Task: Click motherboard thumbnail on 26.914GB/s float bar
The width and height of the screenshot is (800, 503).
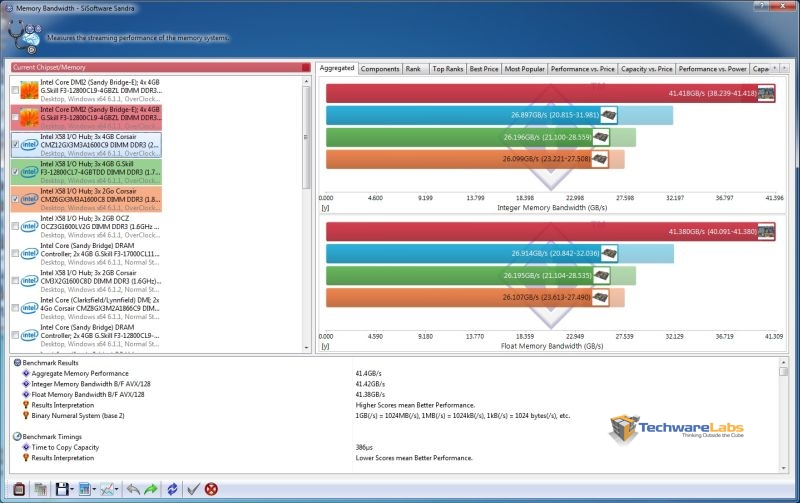Action: click(609, 253)
